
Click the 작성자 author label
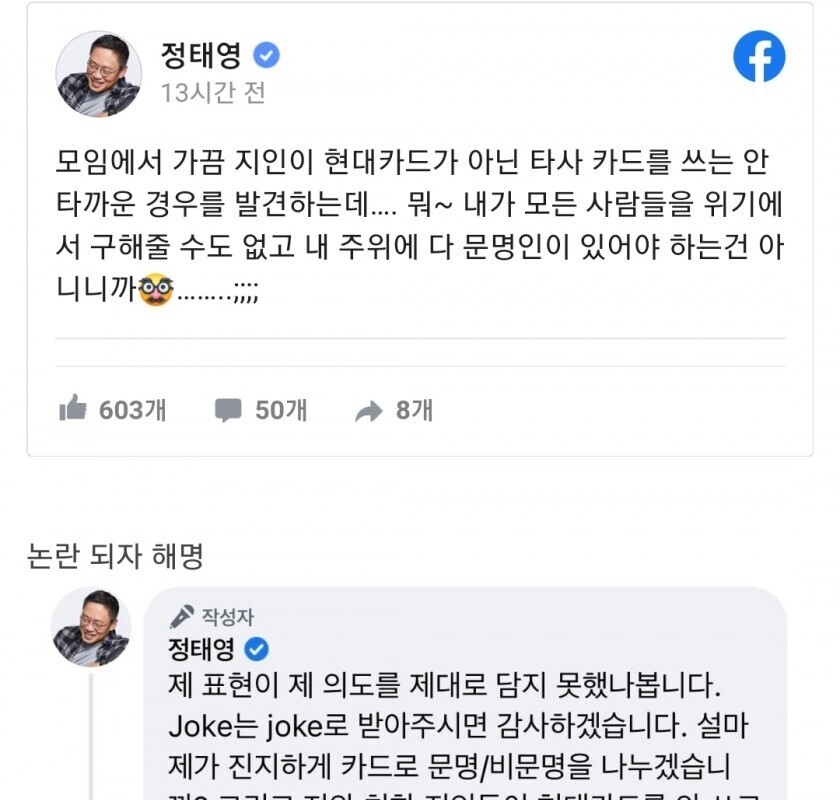point(227,617)
